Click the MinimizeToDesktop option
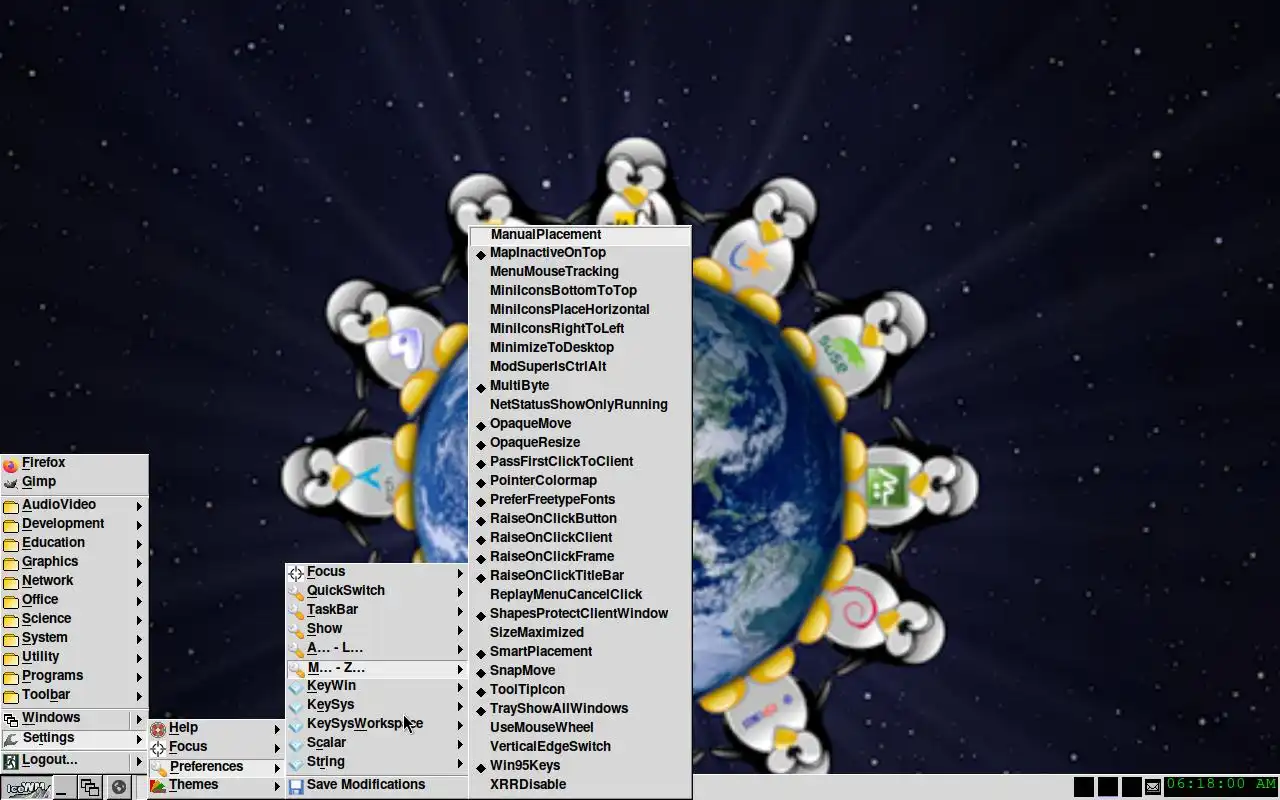This screenshot has height=800, width=1280. 579,348
